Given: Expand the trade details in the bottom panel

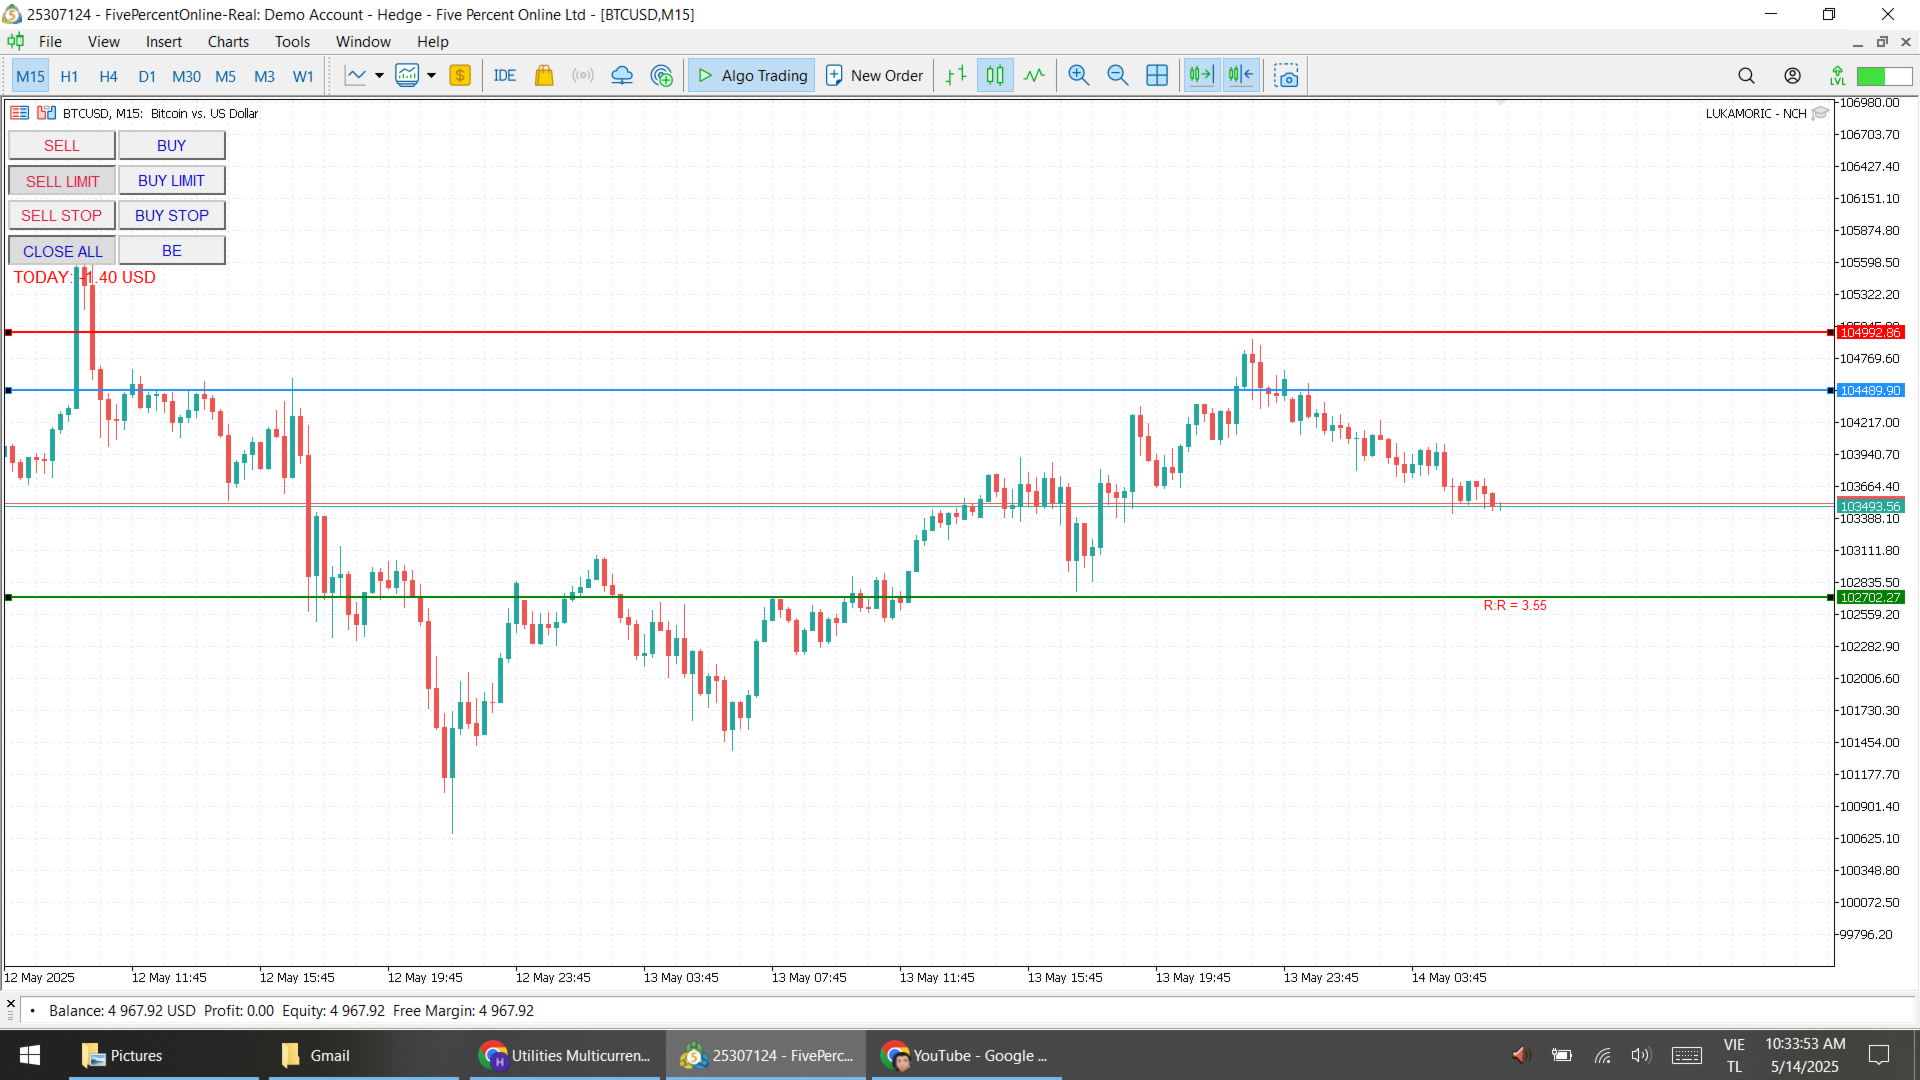Looking at the screenshot, I should click(x=31, y=1011).
